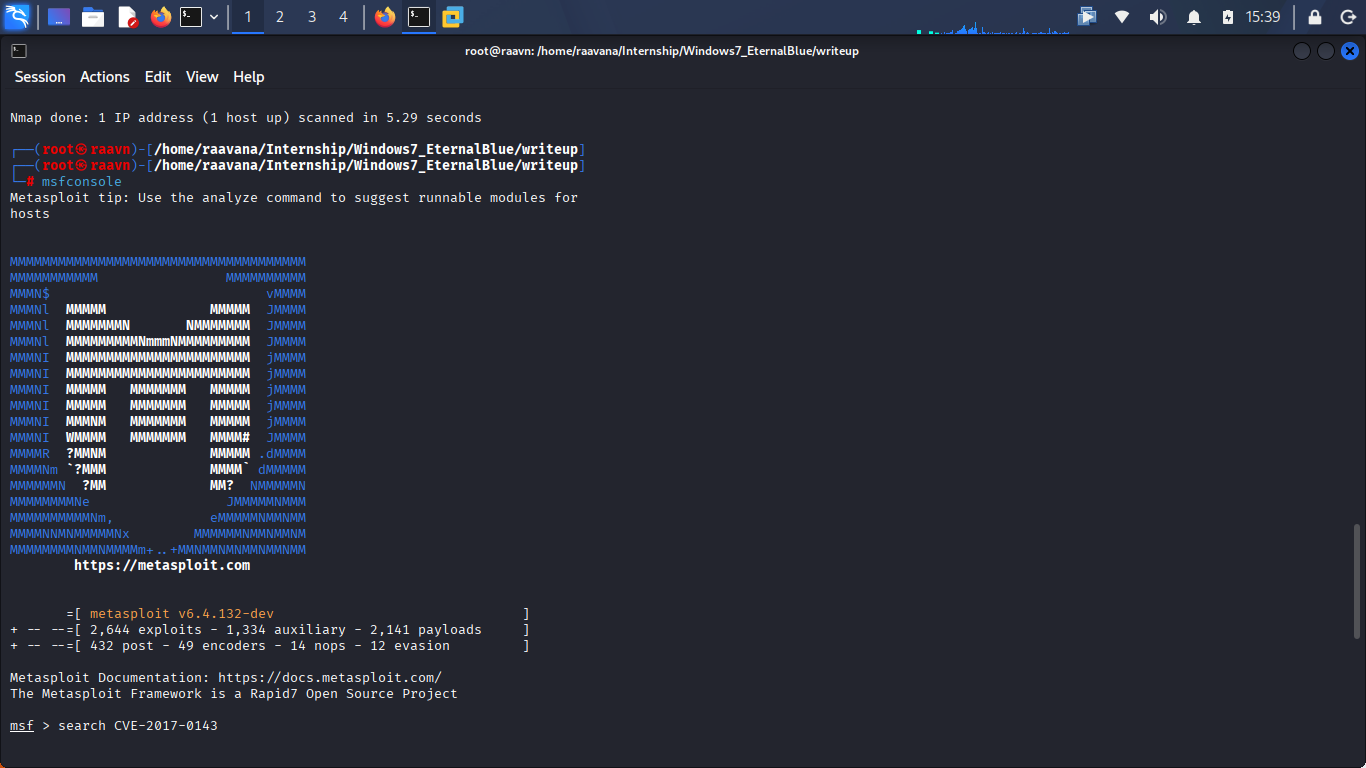Lock the screen with padlock icon

click(1315, 17)
